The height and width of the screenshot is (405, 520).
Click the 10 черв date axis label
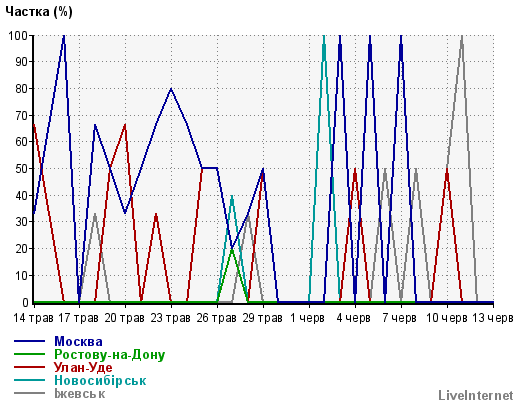click(x=447, y=318)
